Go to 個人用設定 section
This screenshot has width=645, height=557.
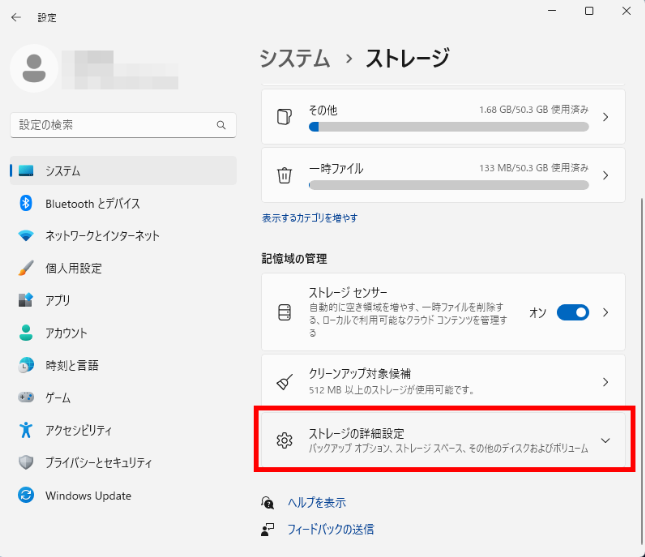[123, 268]
